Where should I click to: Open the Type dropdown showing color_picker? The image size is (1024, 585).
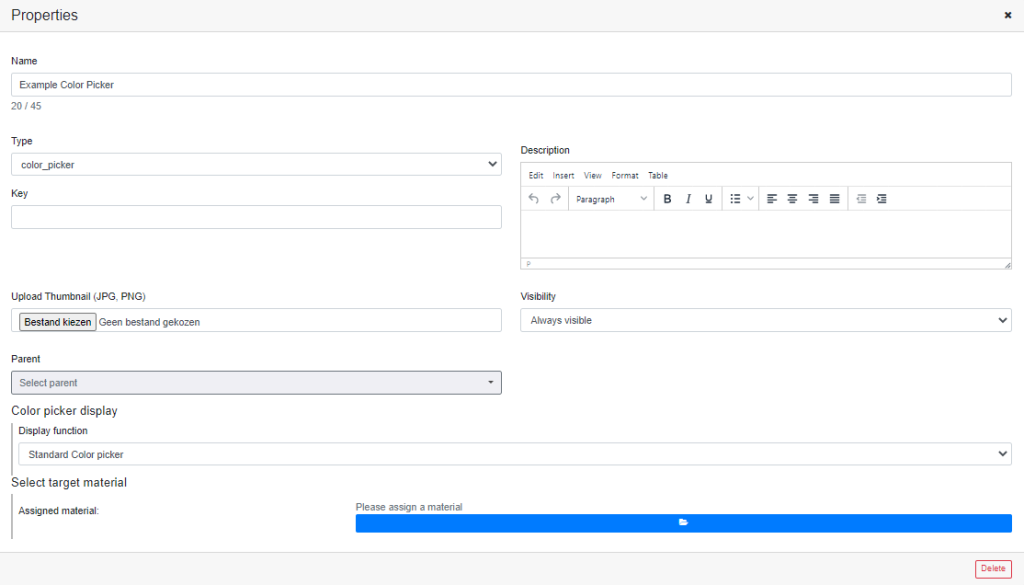(256, 163)
